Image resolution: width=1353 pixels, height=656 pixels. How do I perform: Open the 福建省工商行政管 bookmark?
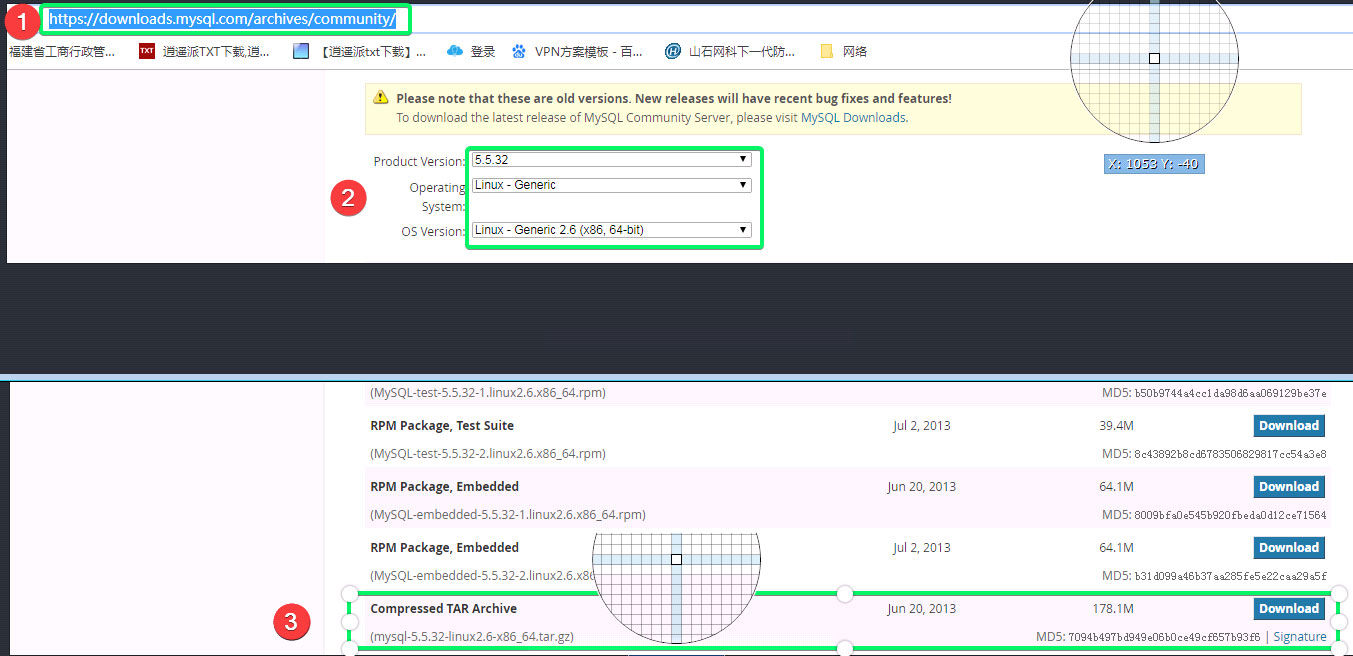tap(62, 51)
